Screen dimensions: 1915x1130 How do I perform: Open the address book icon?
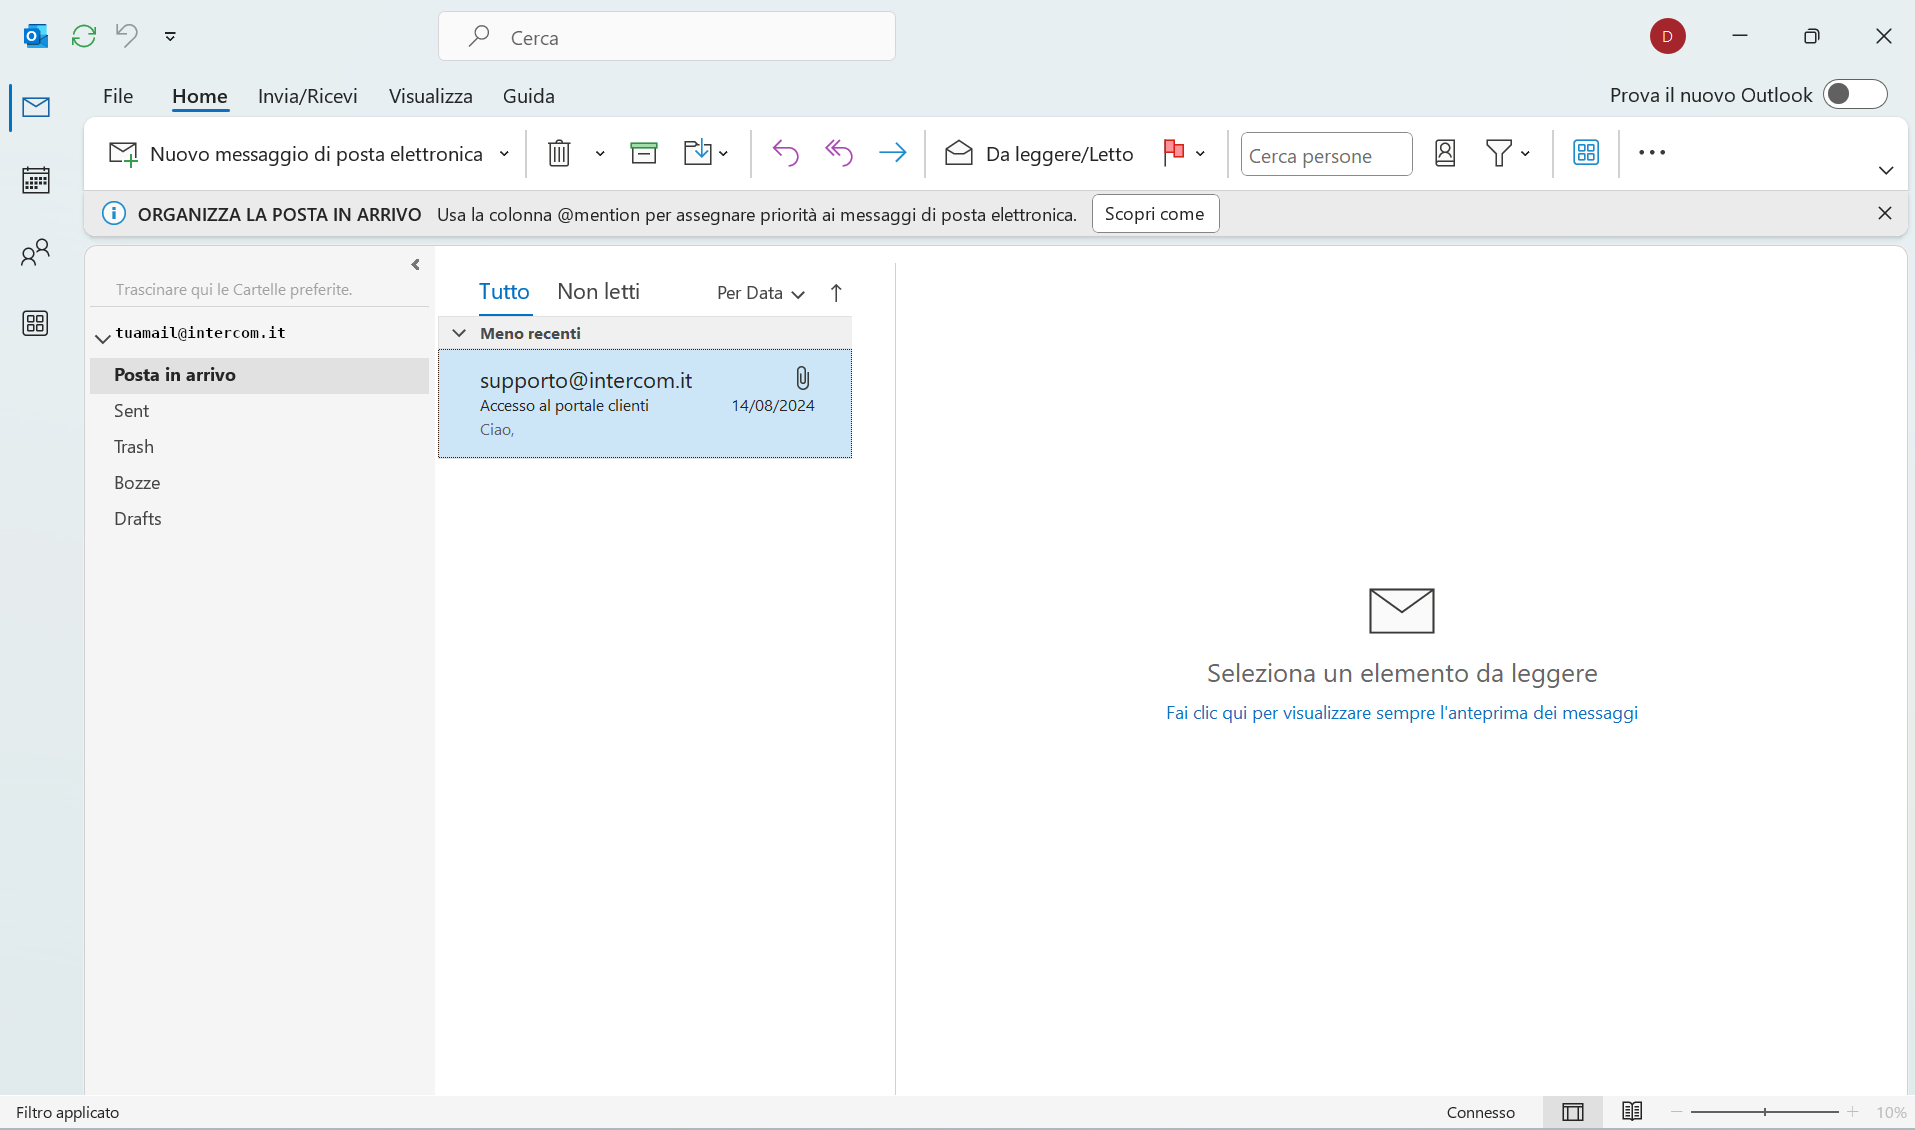pyautogui.click(x=1445, y=153)
